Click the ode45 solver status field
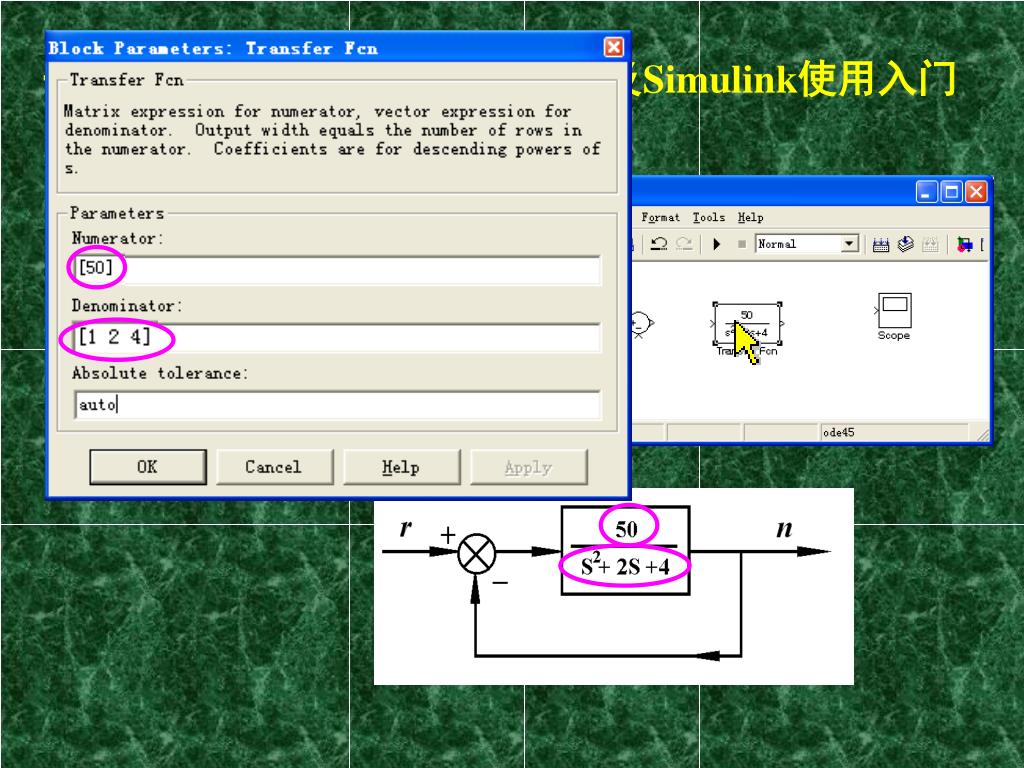The width and height of the screenshot is (1024, 768). coord(893,432)
